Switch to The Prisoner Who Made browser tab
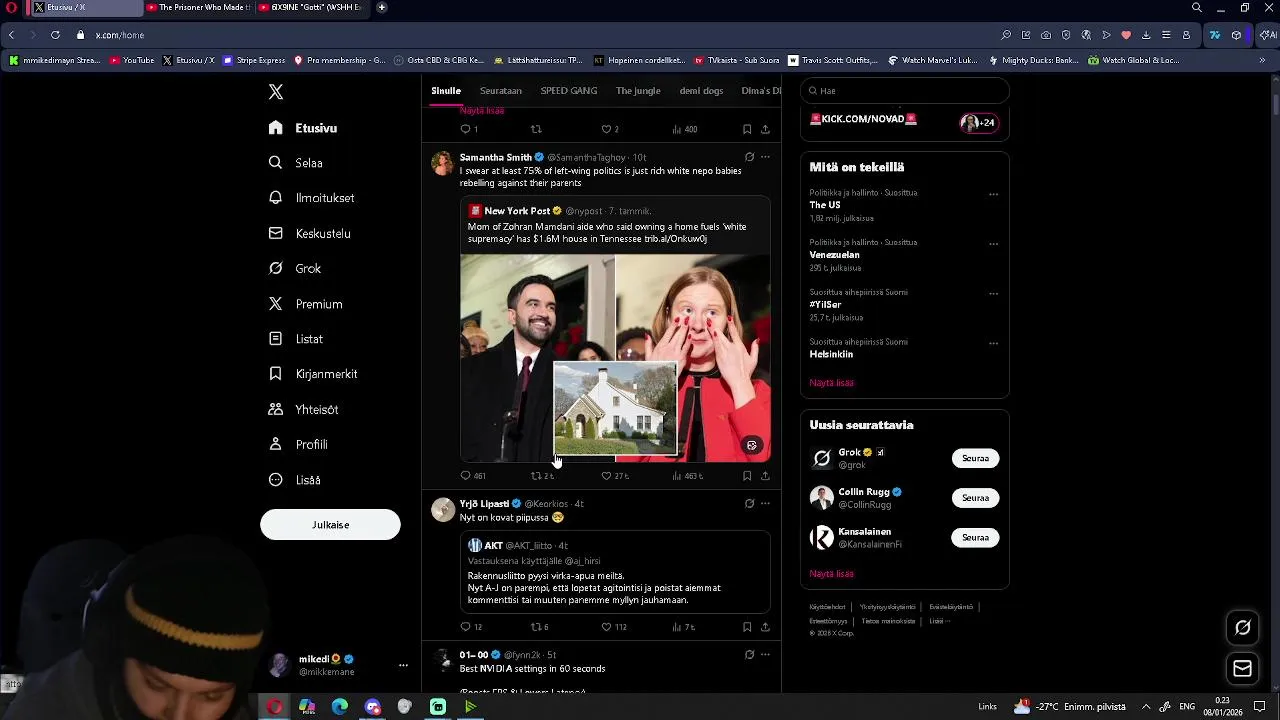1280x720 pixels. pyautogui.click(x=199, y=8)
